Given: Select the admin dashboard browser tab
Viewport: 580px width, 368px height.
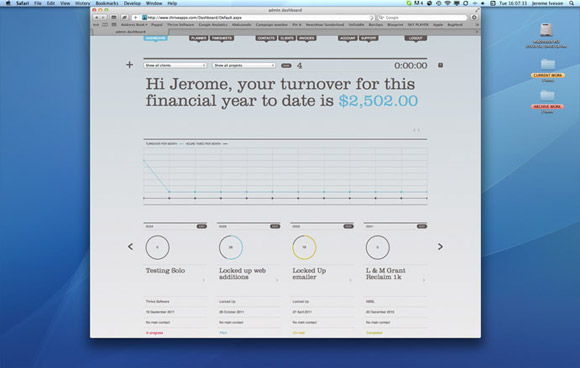Looking at the screenshot, I should pos(130,32).
